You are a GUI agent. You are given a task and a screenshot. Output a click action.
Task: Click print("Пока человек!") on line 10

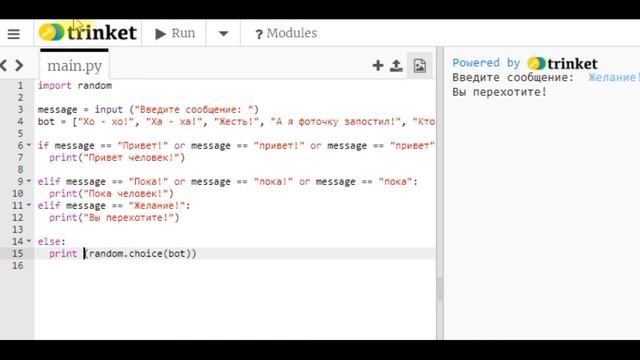click(x=111, y=193)
